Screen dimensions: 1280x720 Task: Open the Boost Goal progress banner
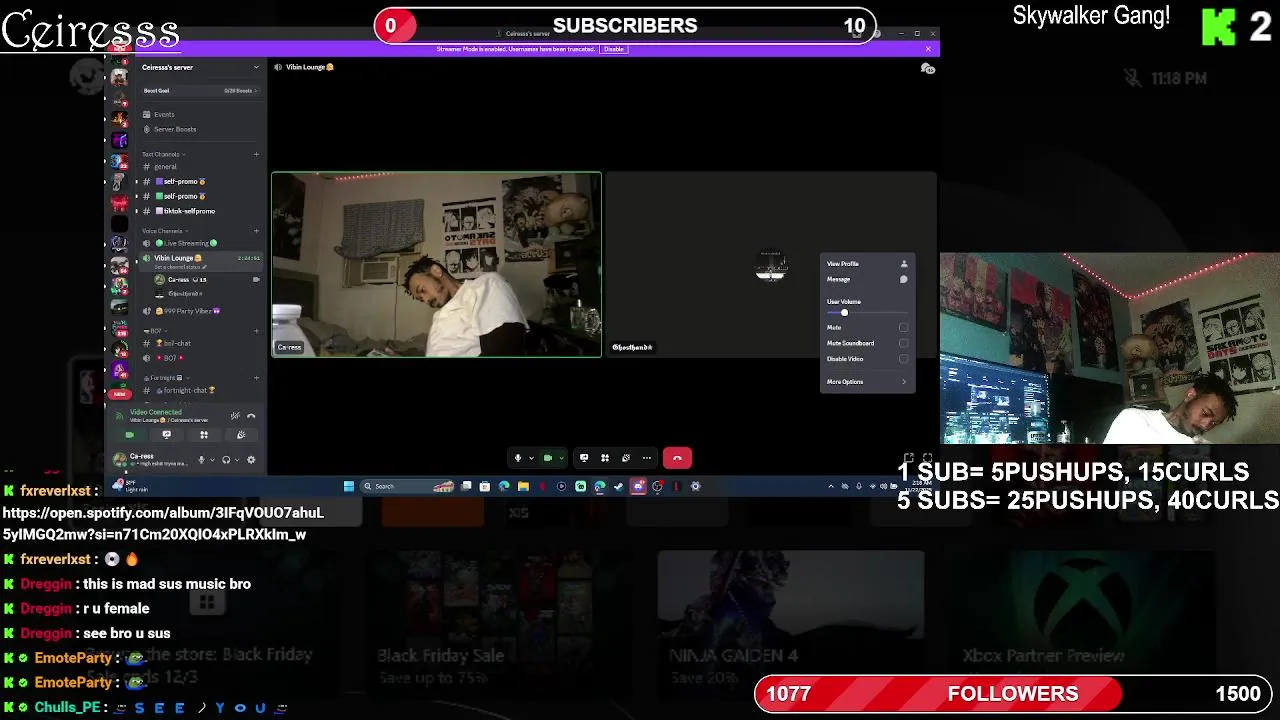click(199, 91)
